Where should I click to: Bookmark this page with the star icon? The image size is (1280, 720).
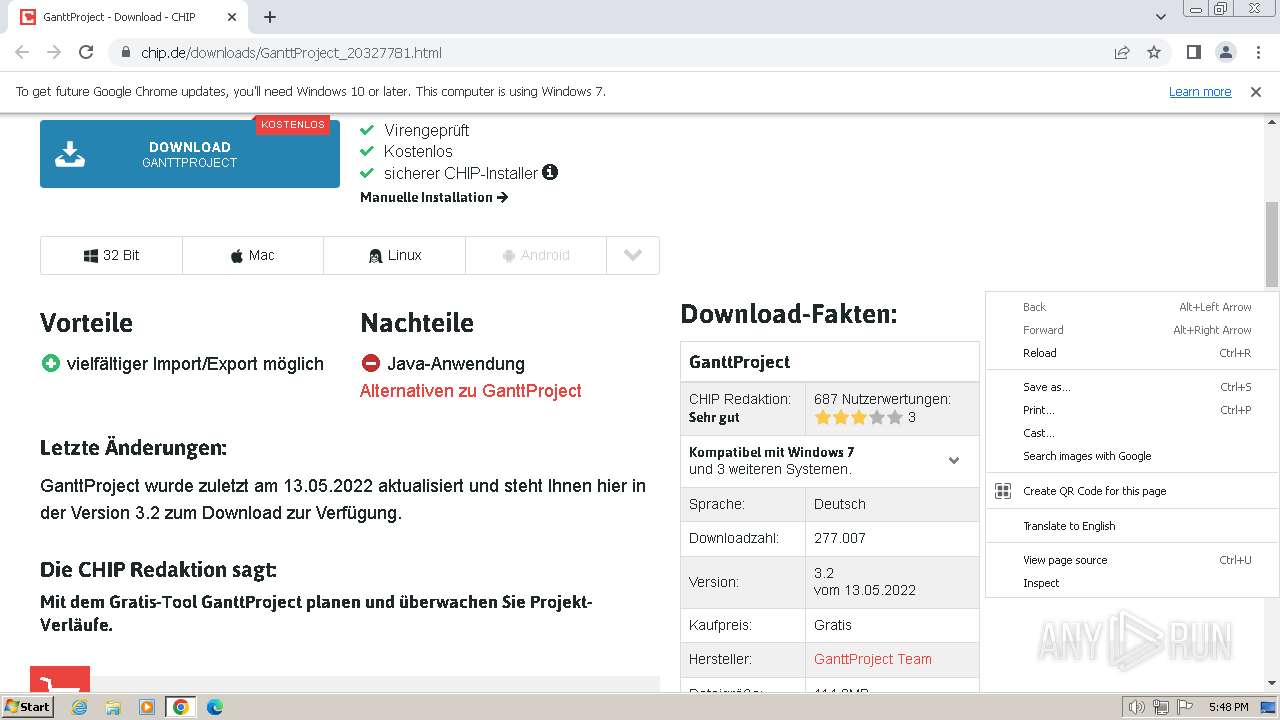point(1154,52)
